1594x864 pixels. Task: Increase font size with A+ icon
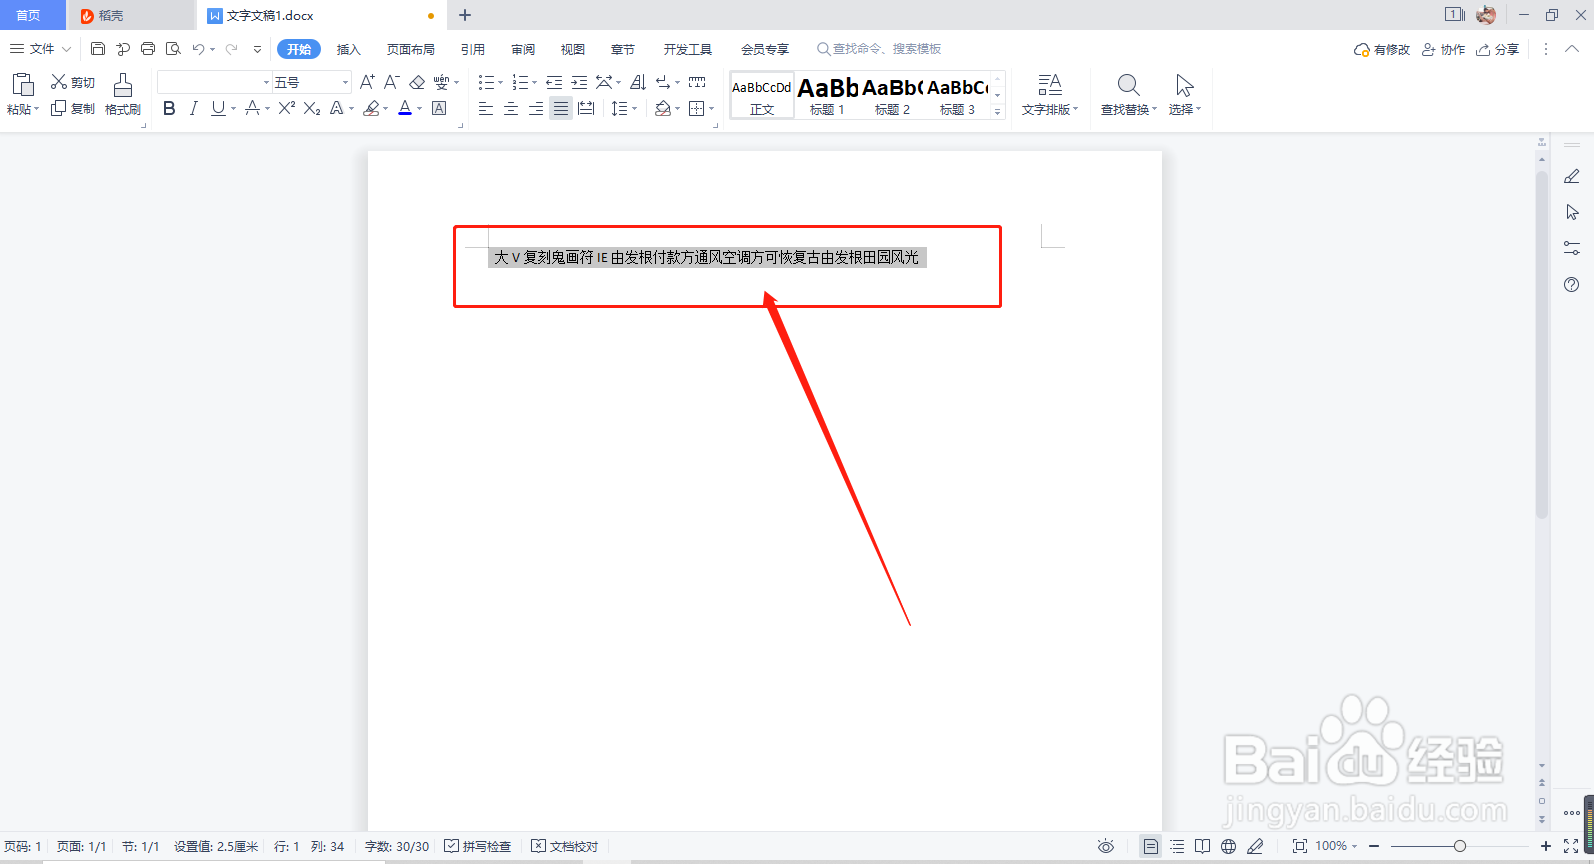click(367, 82)
